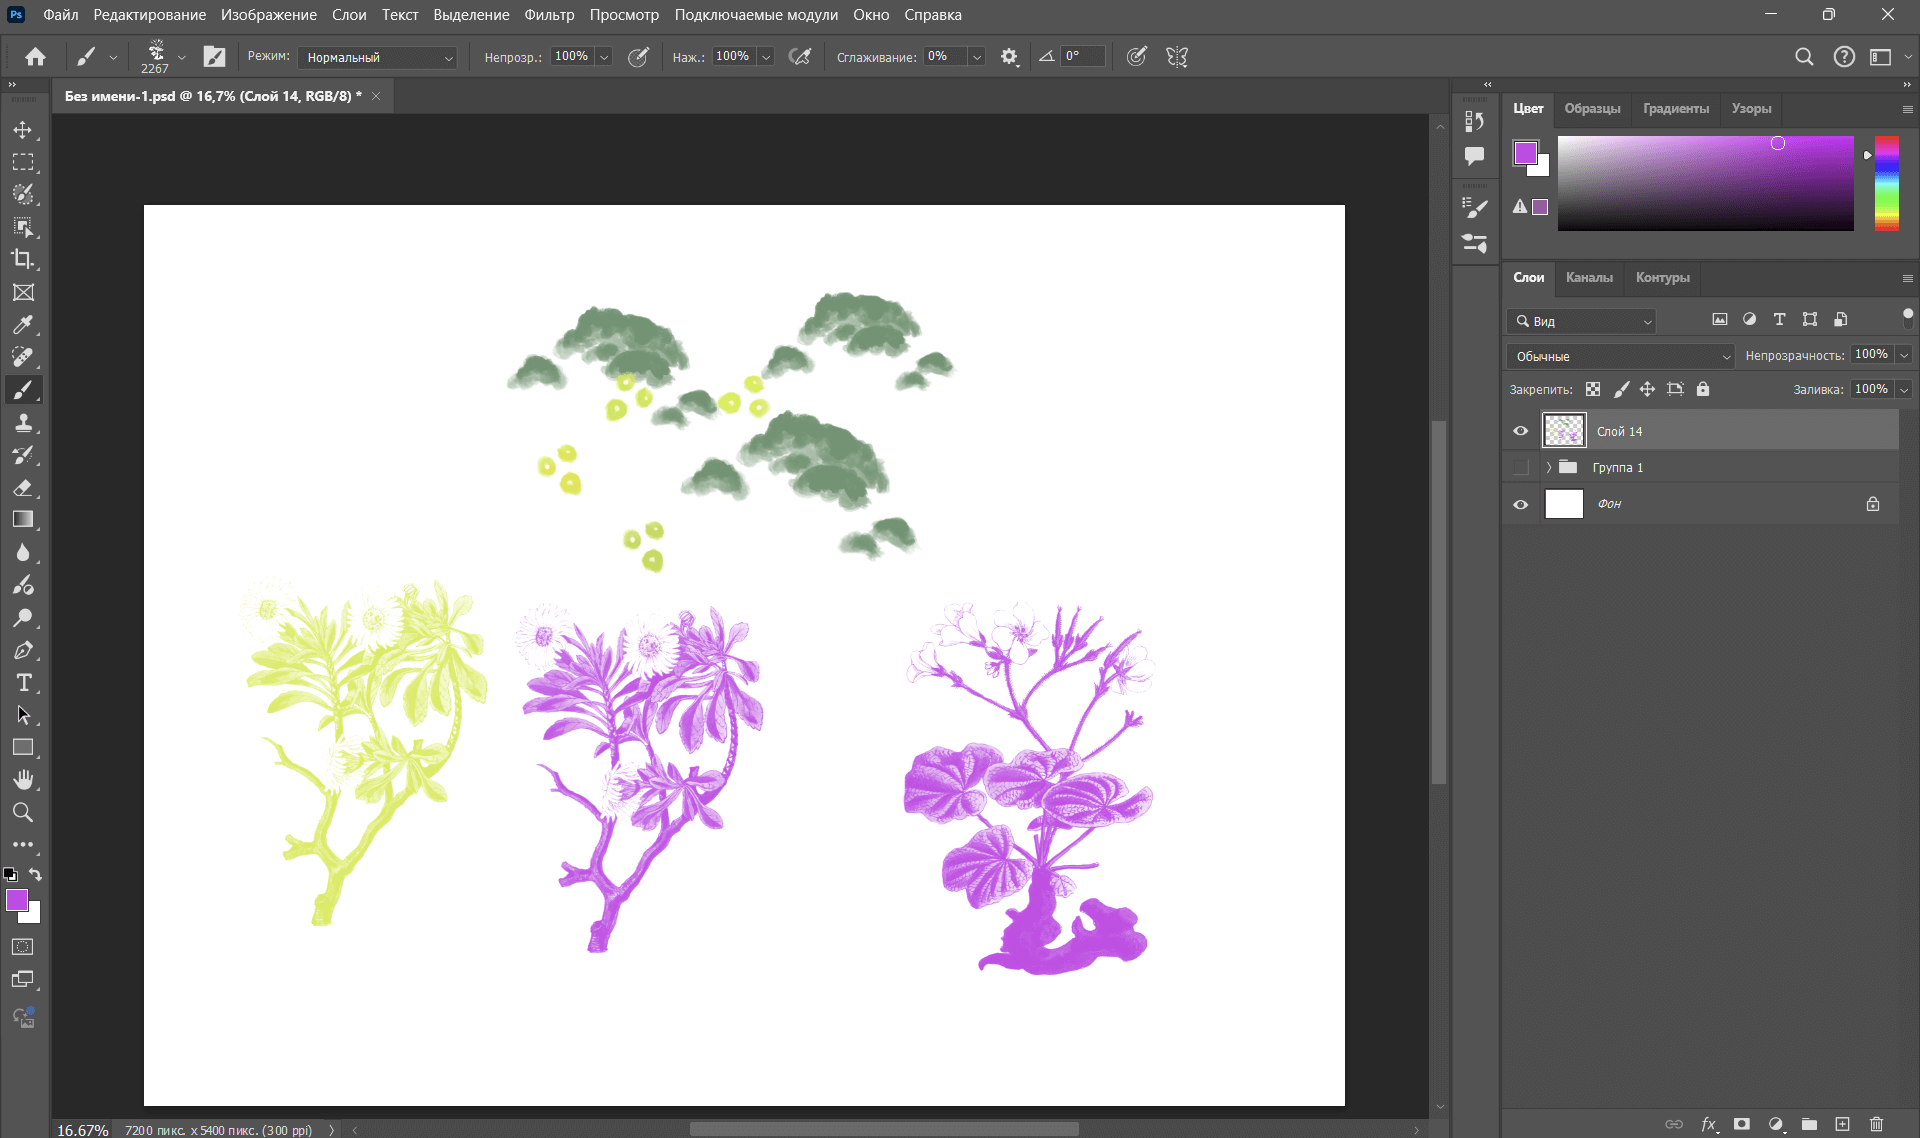Click the rainbow hue slider strip
1920x1138 pixels.
(x=1887, y=183)
